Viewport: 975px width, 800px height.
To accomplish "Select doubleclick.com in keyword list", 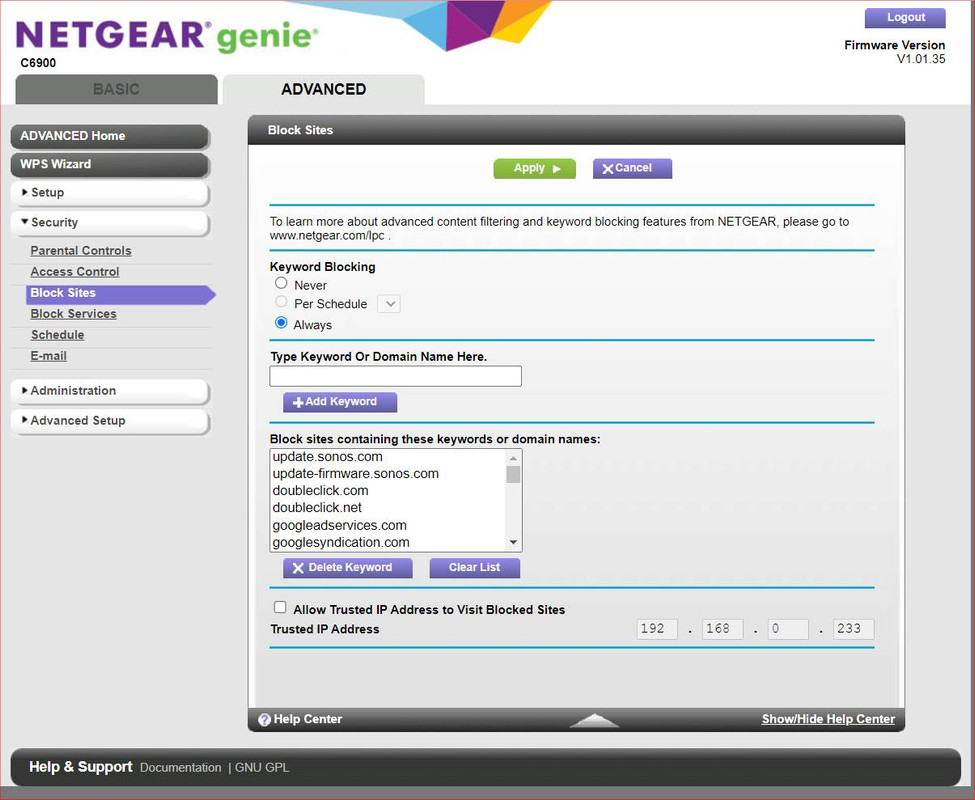I will coord(389,491).
